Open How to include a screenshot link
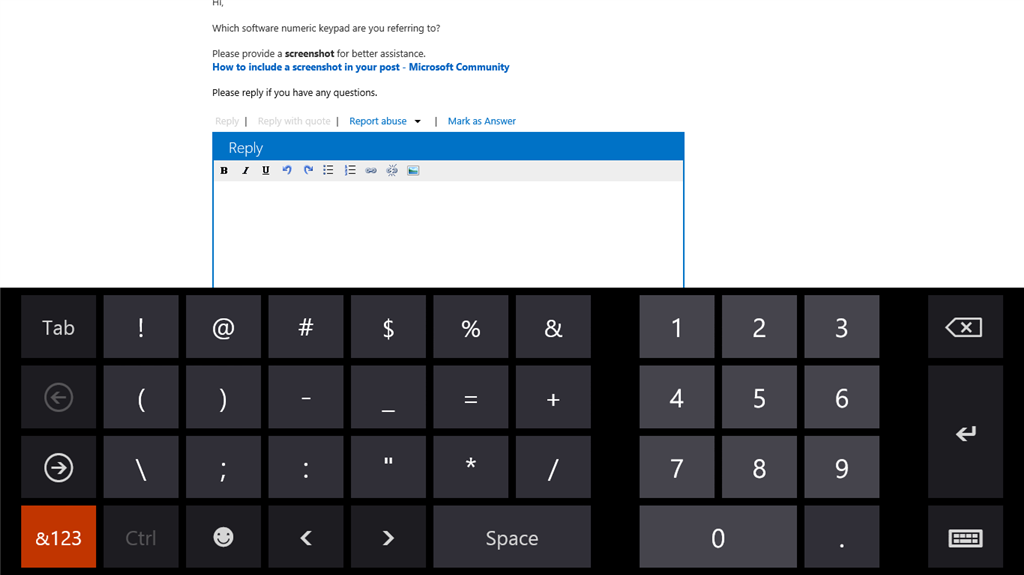This screenshot has height=575, width=1024. click(x=360, y=67)
